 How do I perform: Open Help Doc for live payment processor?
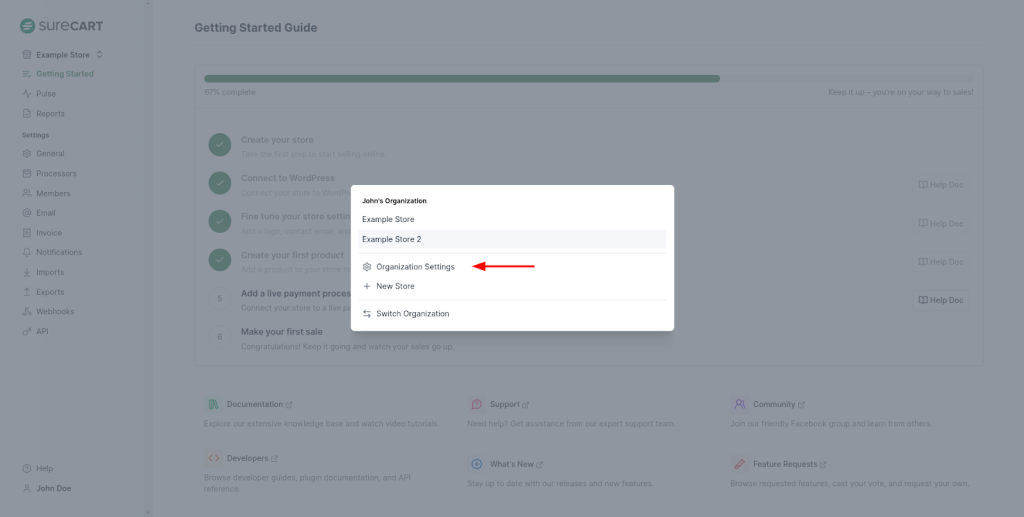940,300
